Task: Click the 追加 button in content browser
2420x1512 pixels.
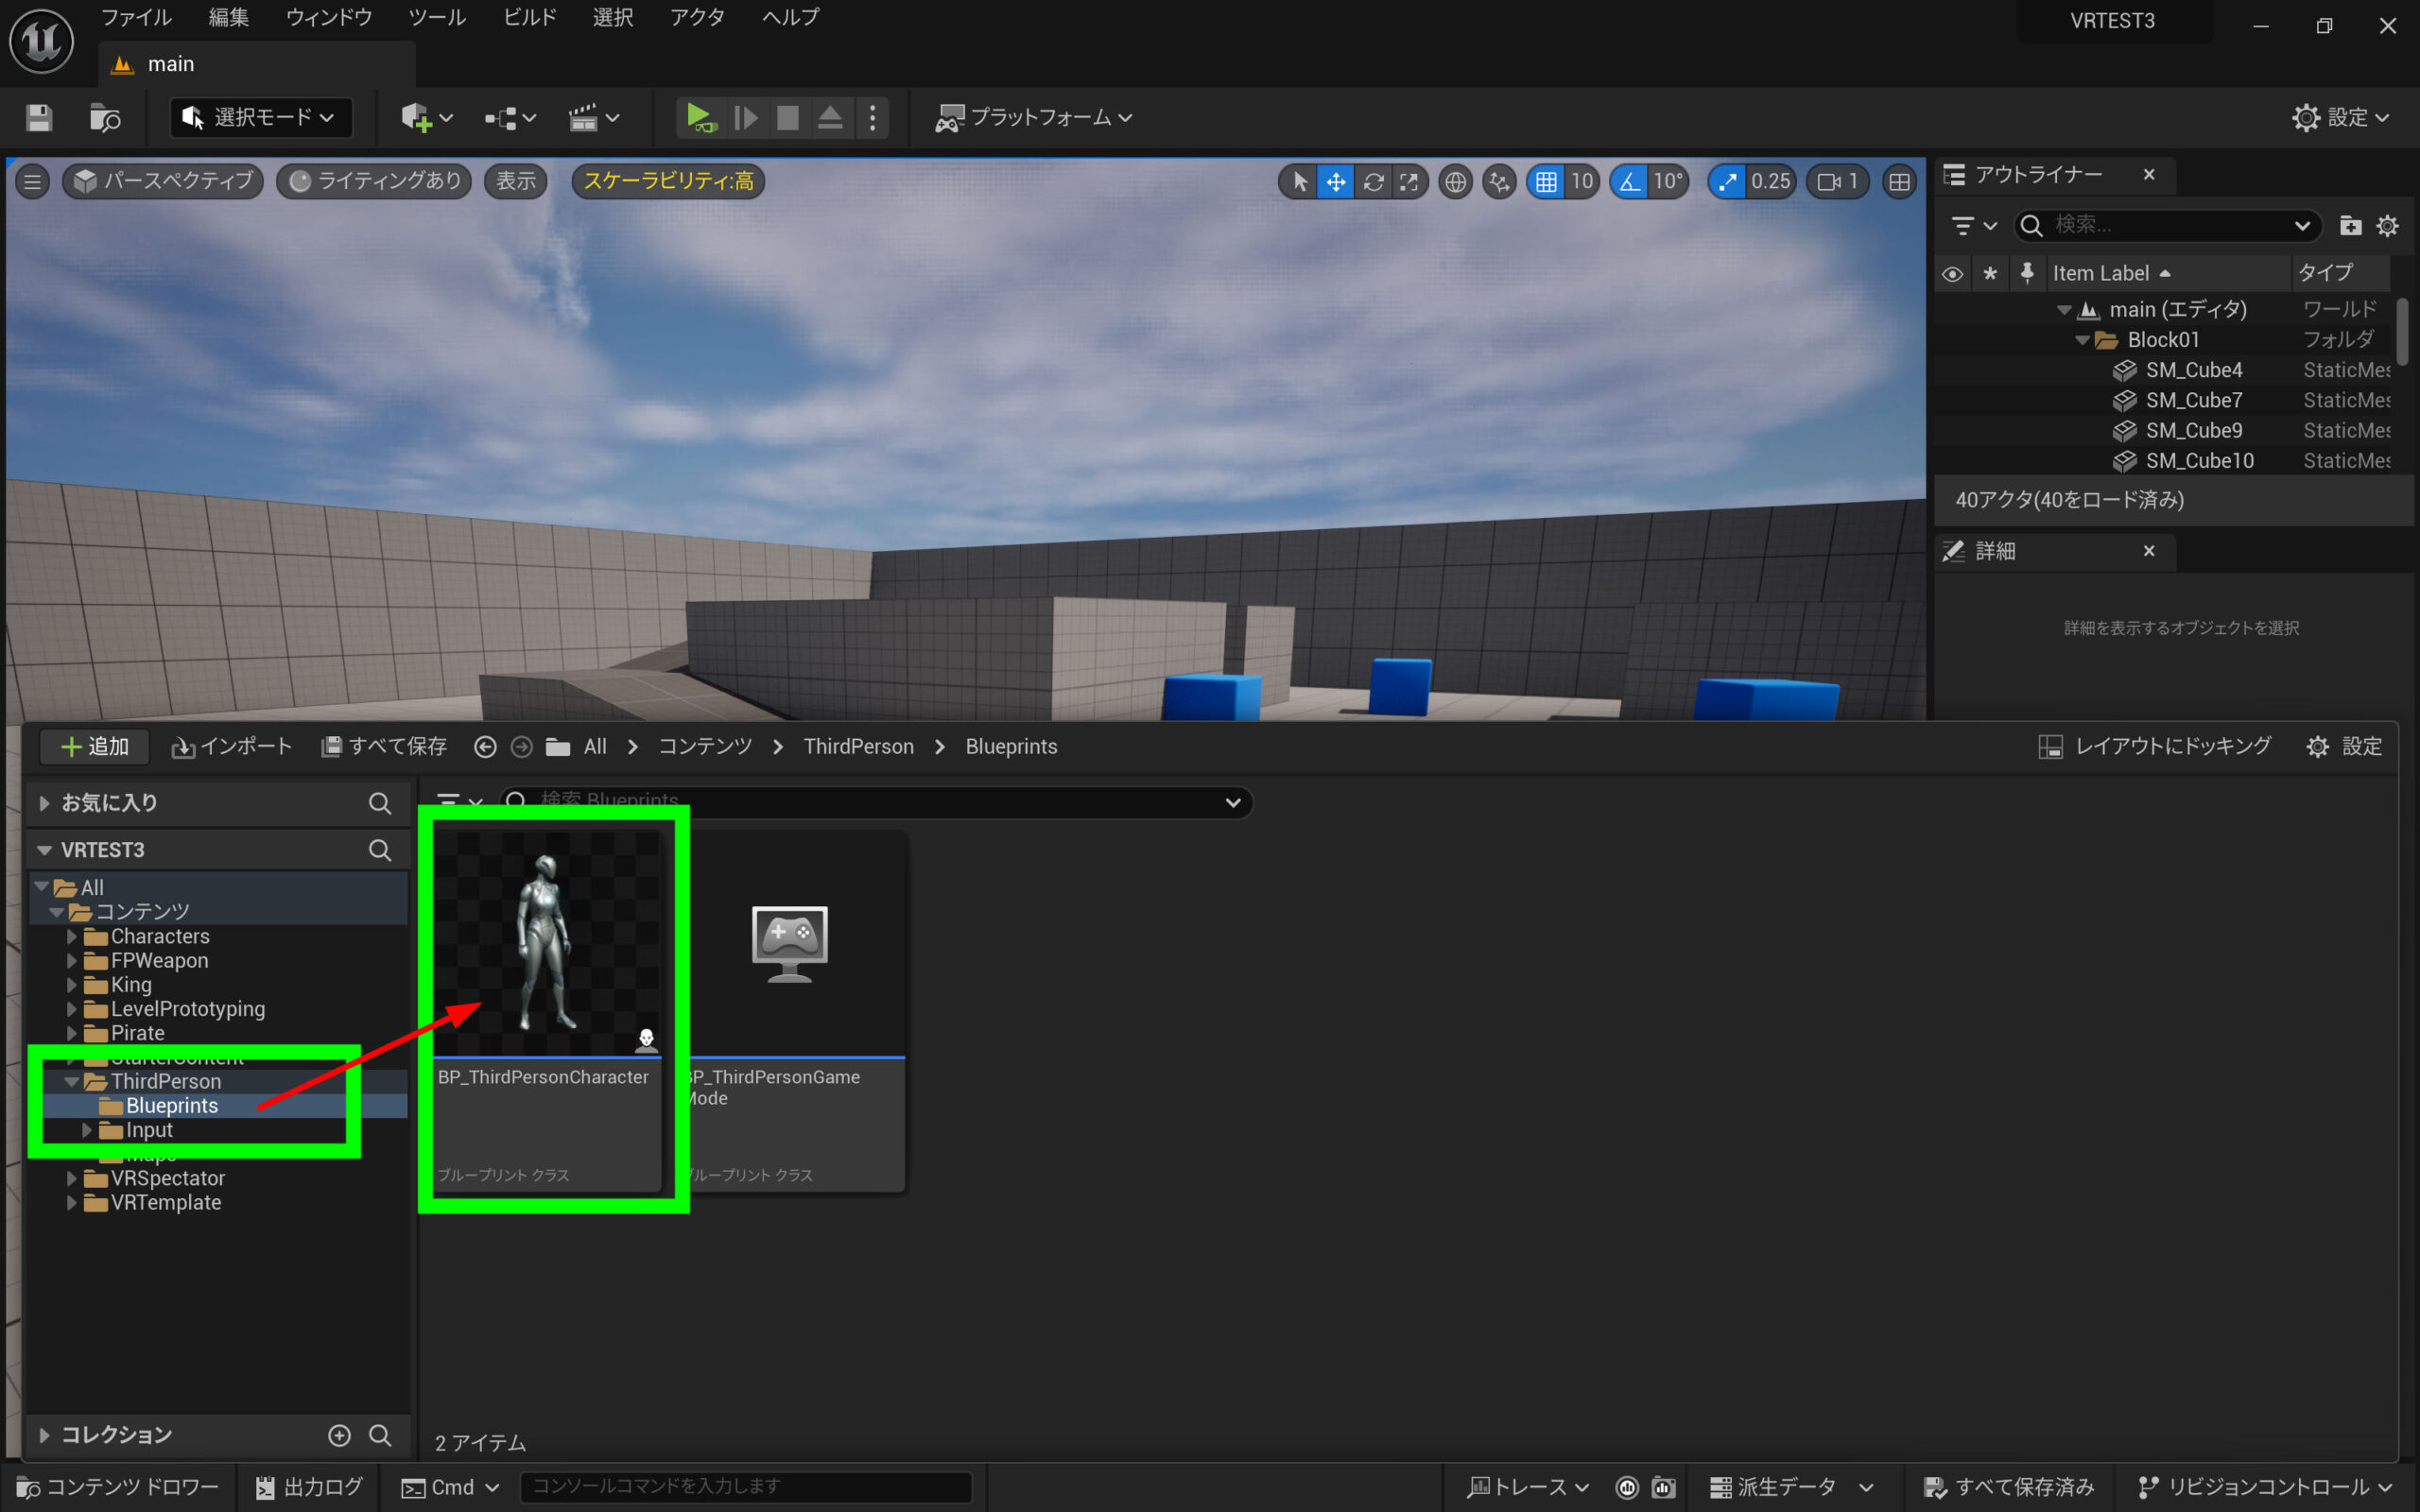Action: point(94,747)
